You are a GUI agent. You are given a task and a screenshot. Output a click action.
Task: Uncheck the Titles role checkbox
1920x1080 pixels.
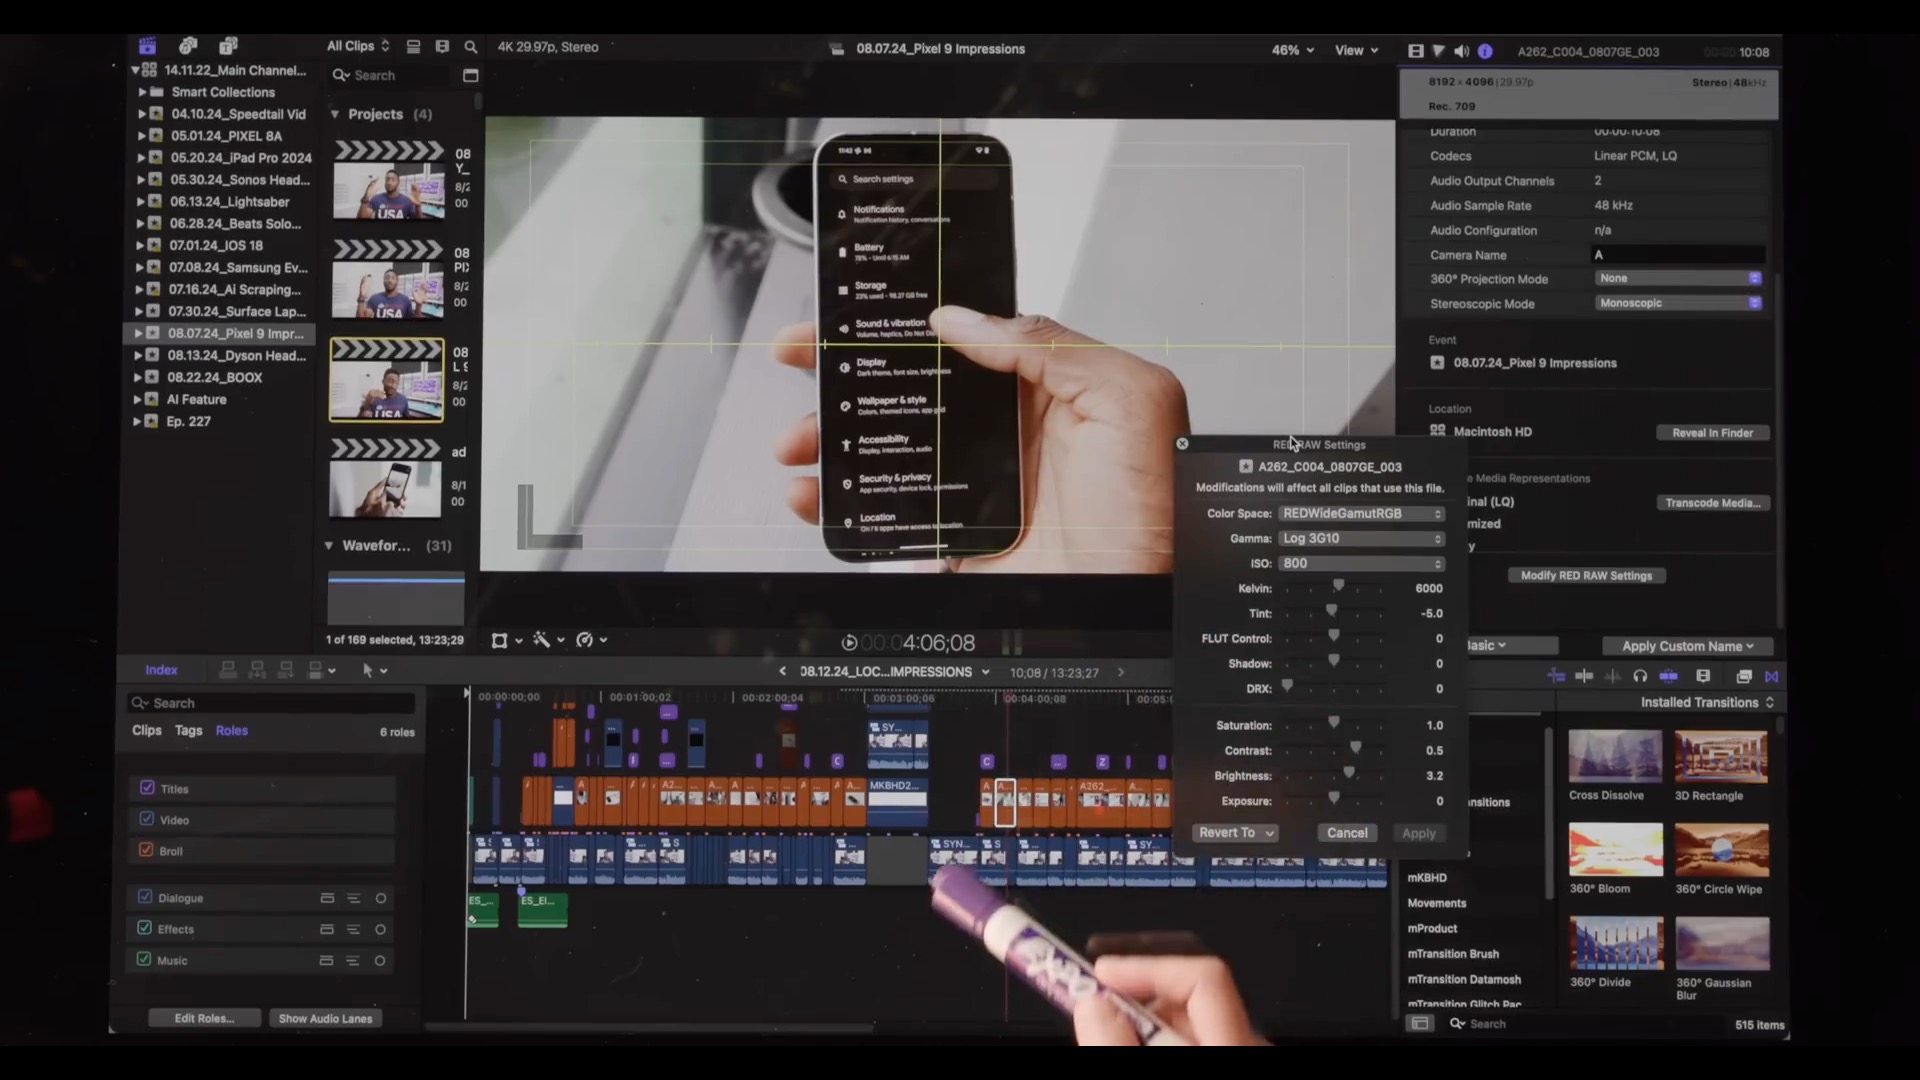[147, 788]
